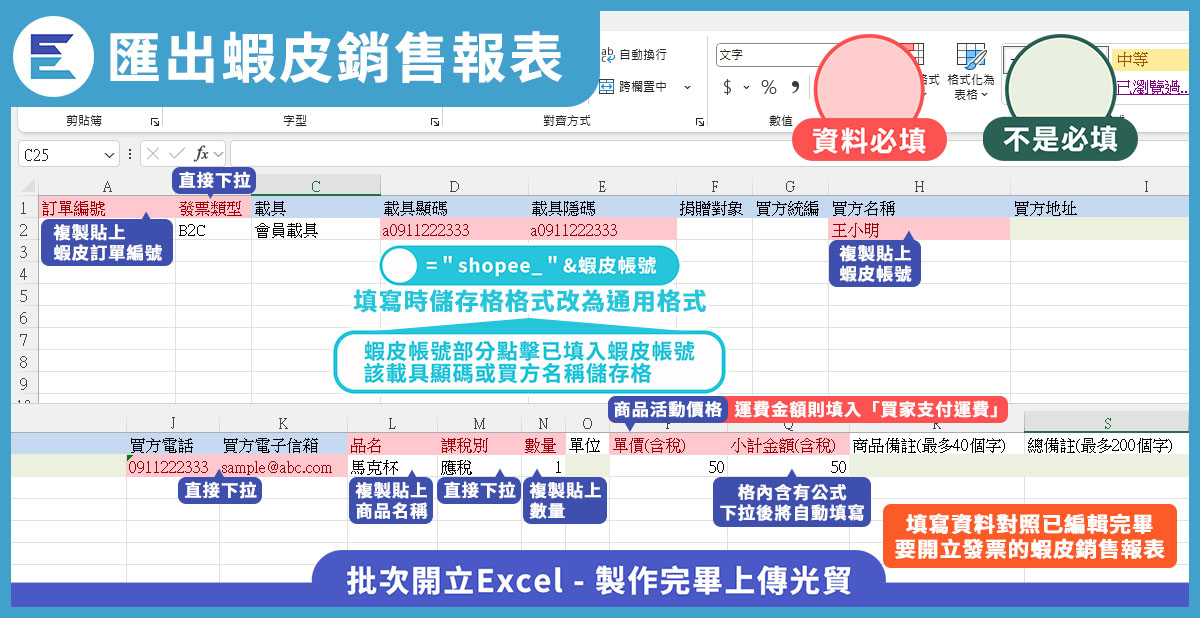Select column S header
This screenshot has height=618, width=1200.
point(1108,425)
